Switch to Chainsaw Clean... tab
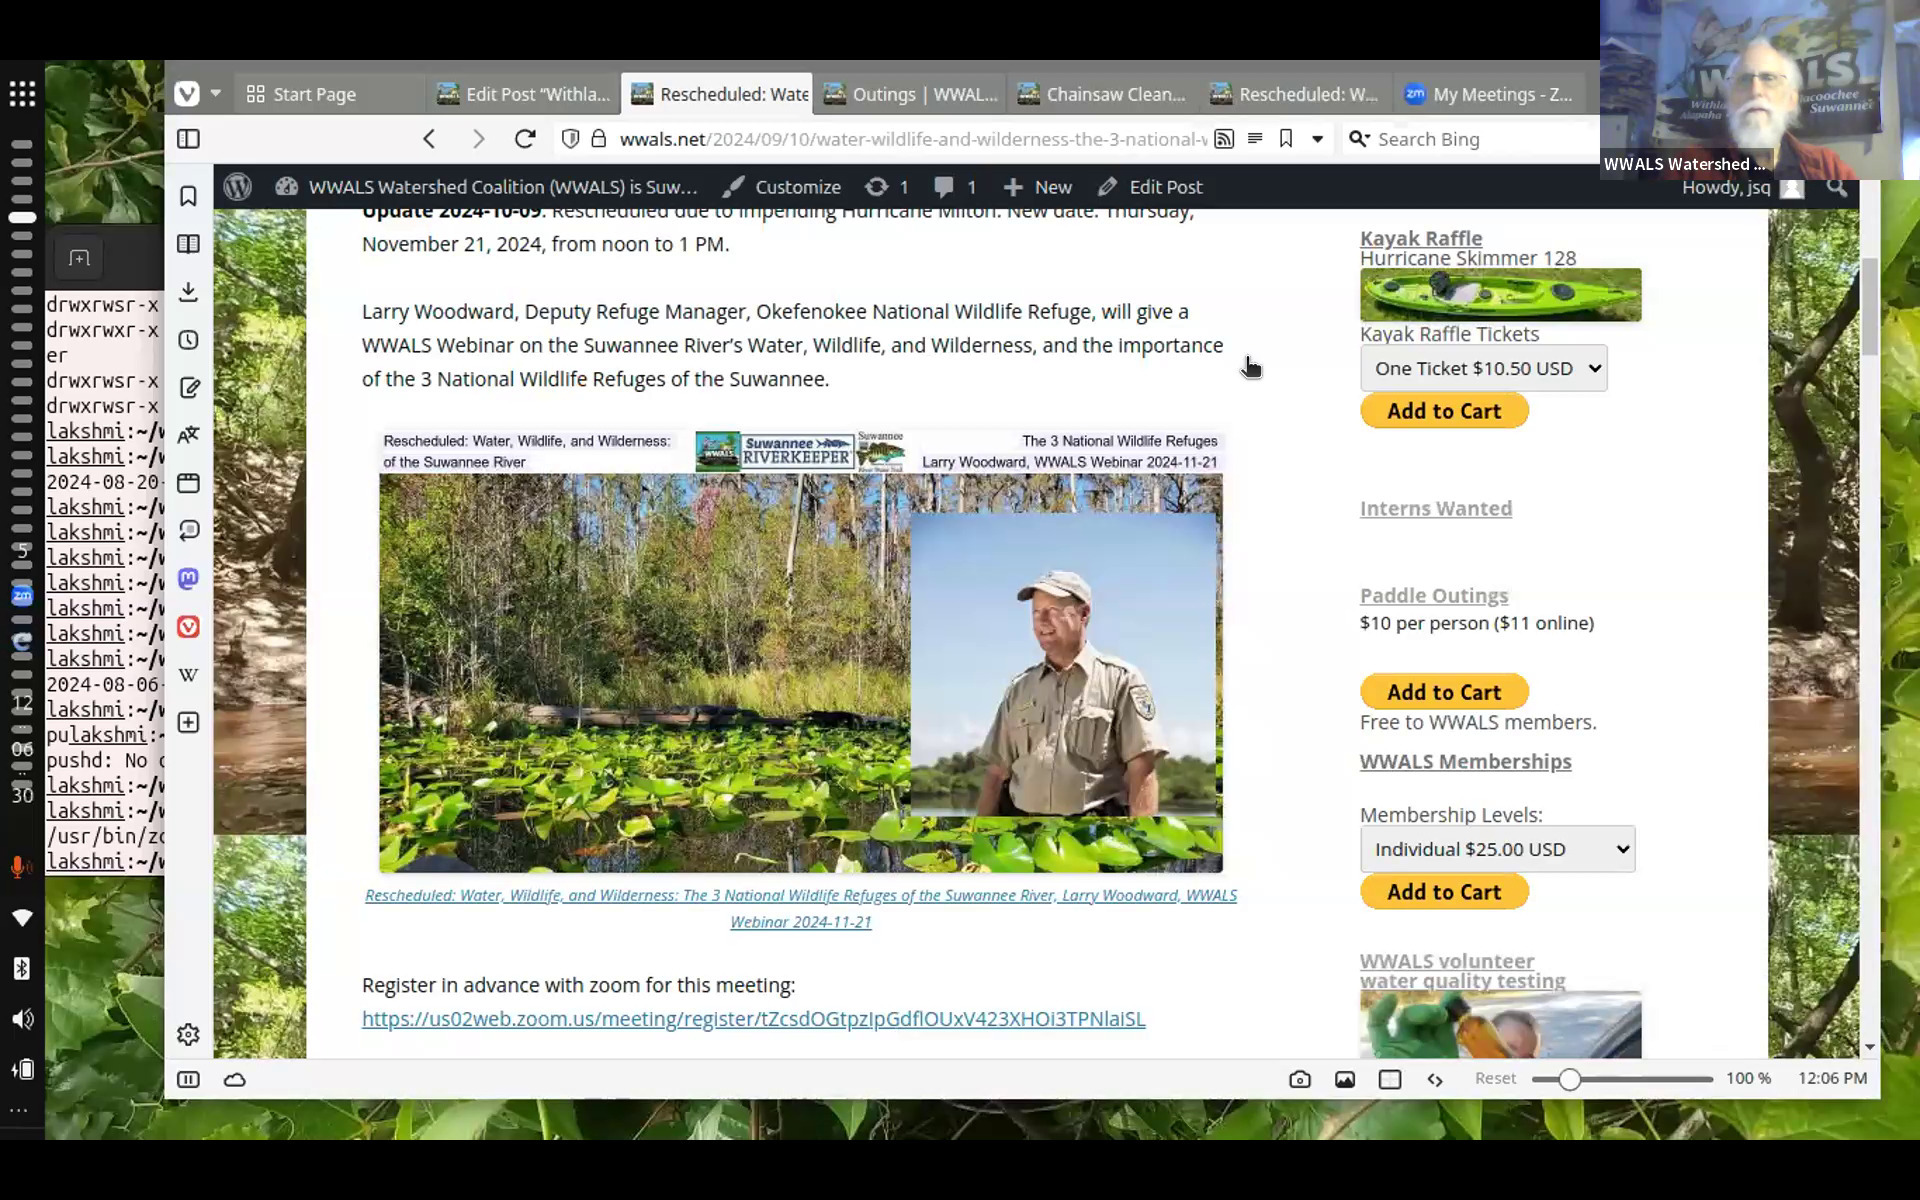Image resolution: width=1920 pixels, height=1200 pixels. click(x=1103, y=94)
